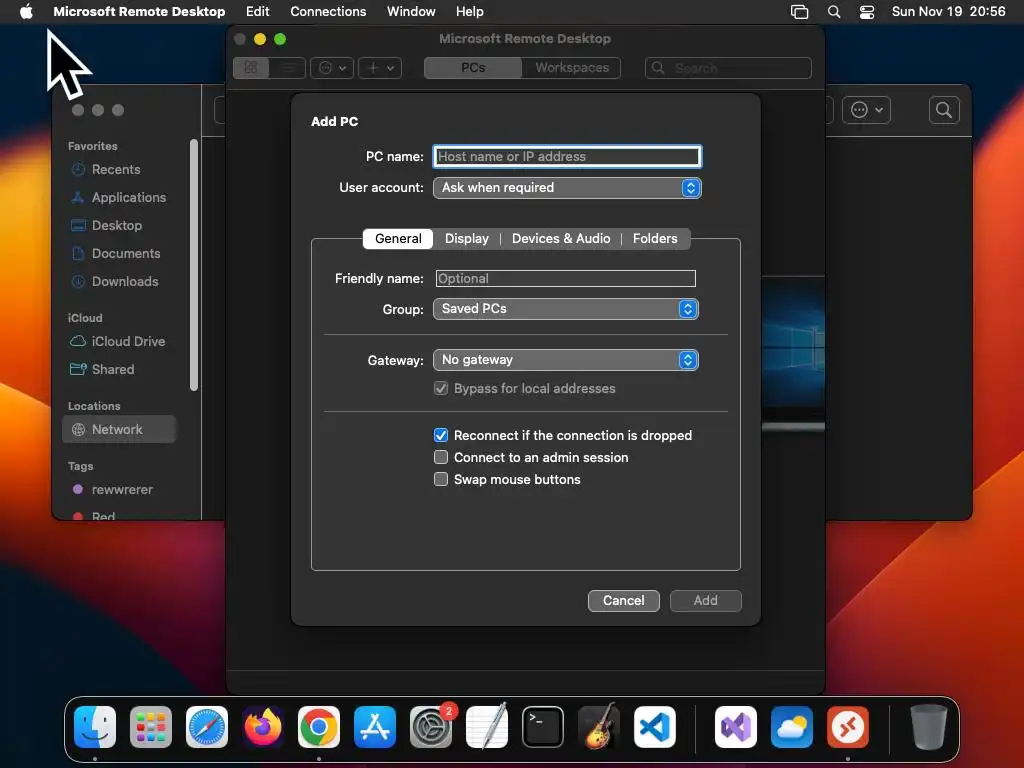Open the Window menu

(x=411, y=12)
